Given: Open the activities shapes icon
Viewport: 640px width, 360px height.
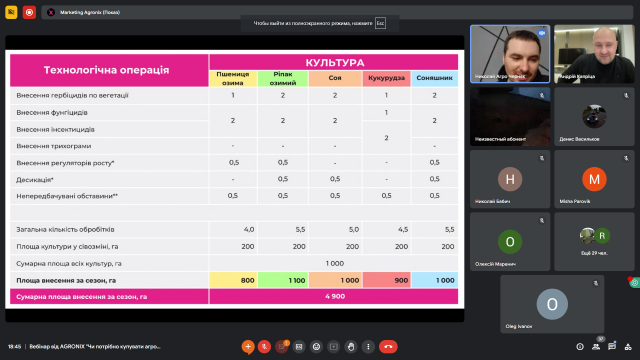Looking at the screenshot, I should [x=628, y=347].
